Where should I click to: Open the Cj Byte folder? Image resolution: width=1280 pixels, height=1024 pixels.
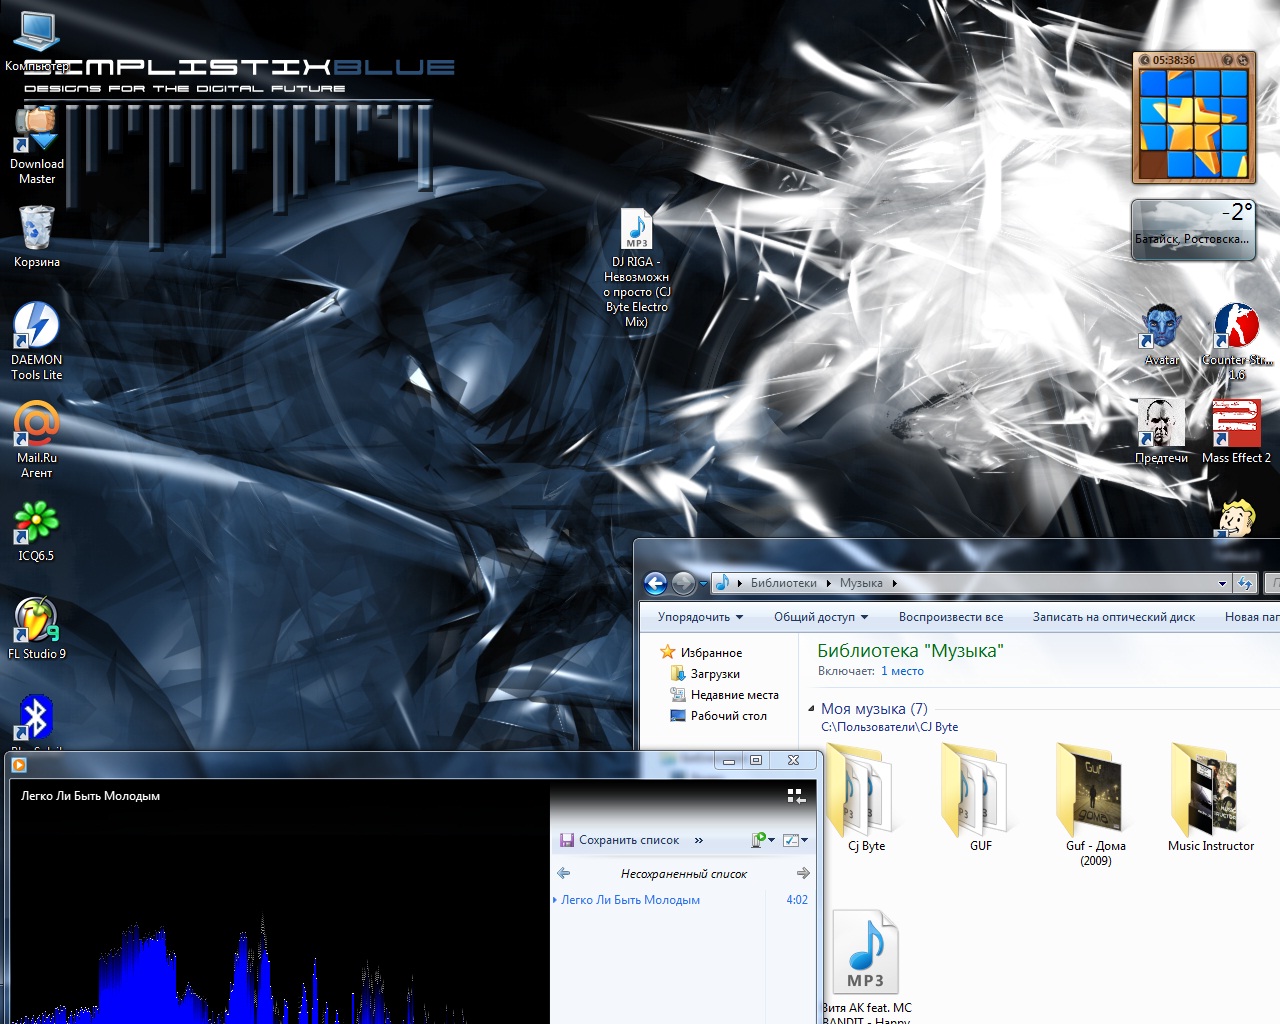866,797
